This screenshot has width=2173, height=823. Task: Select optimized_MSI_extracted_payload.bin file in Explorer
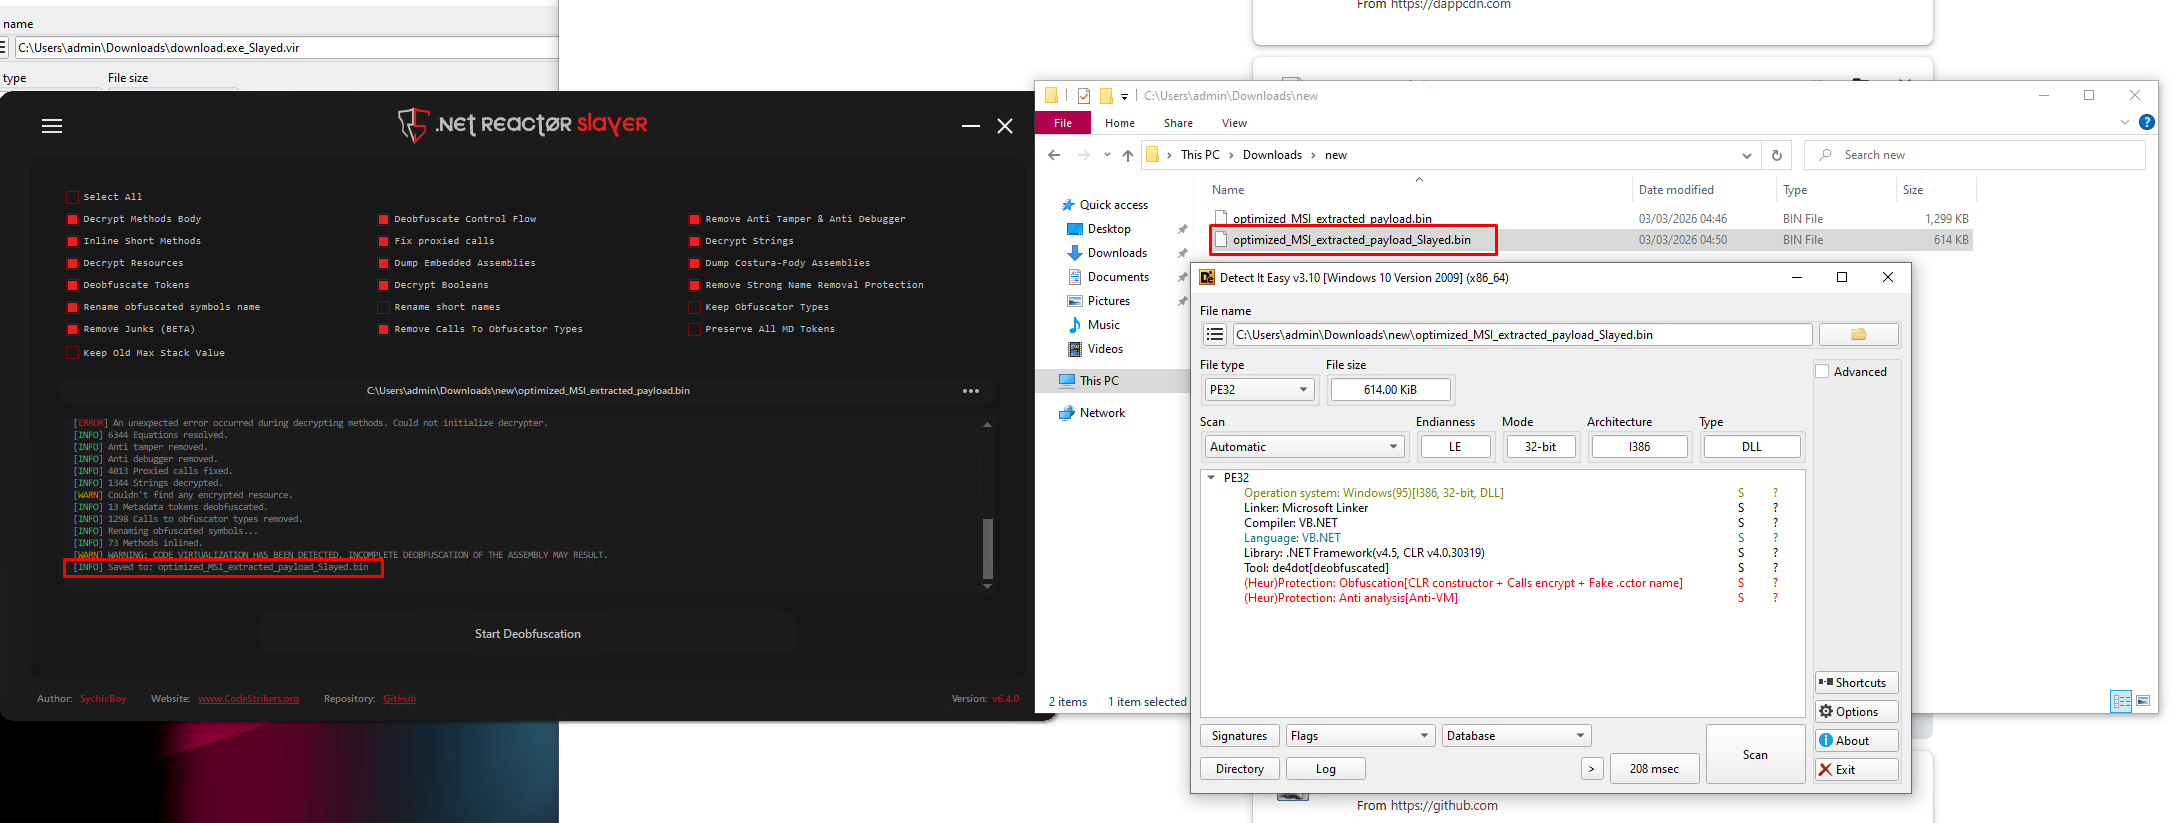(x=1332, y=219)
